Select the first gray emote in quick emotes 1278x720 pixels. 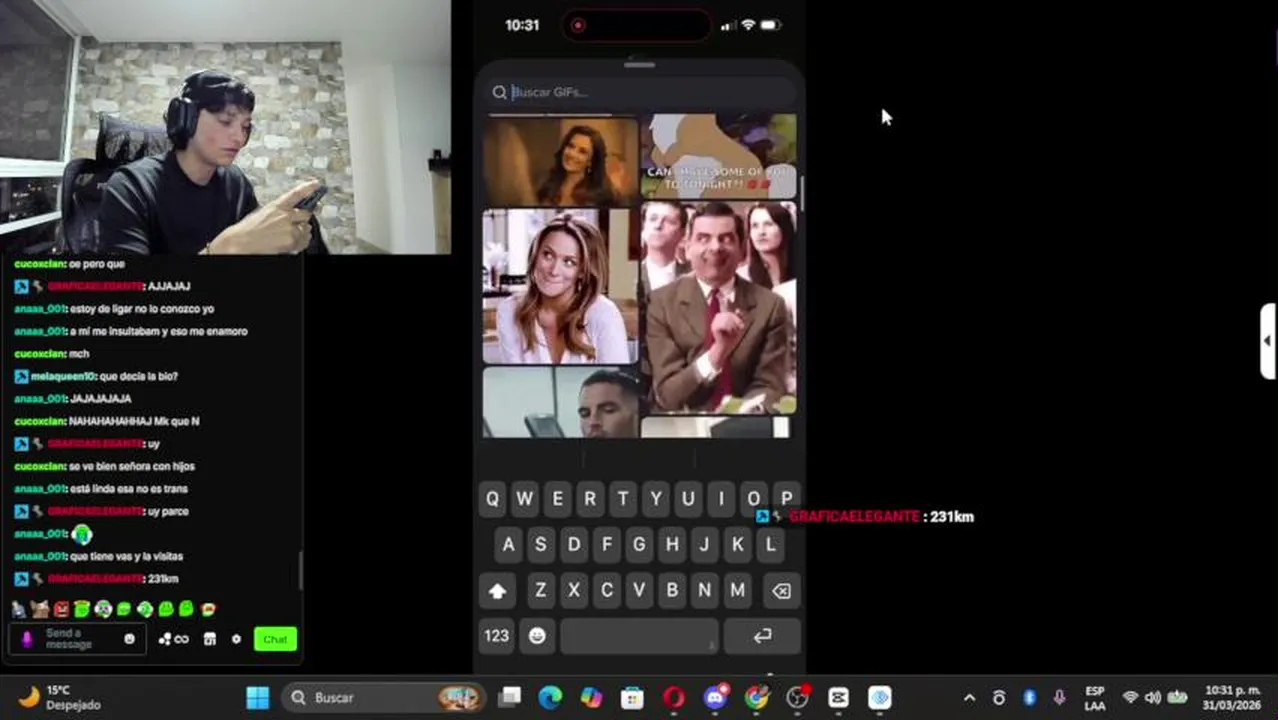point(19,608)
